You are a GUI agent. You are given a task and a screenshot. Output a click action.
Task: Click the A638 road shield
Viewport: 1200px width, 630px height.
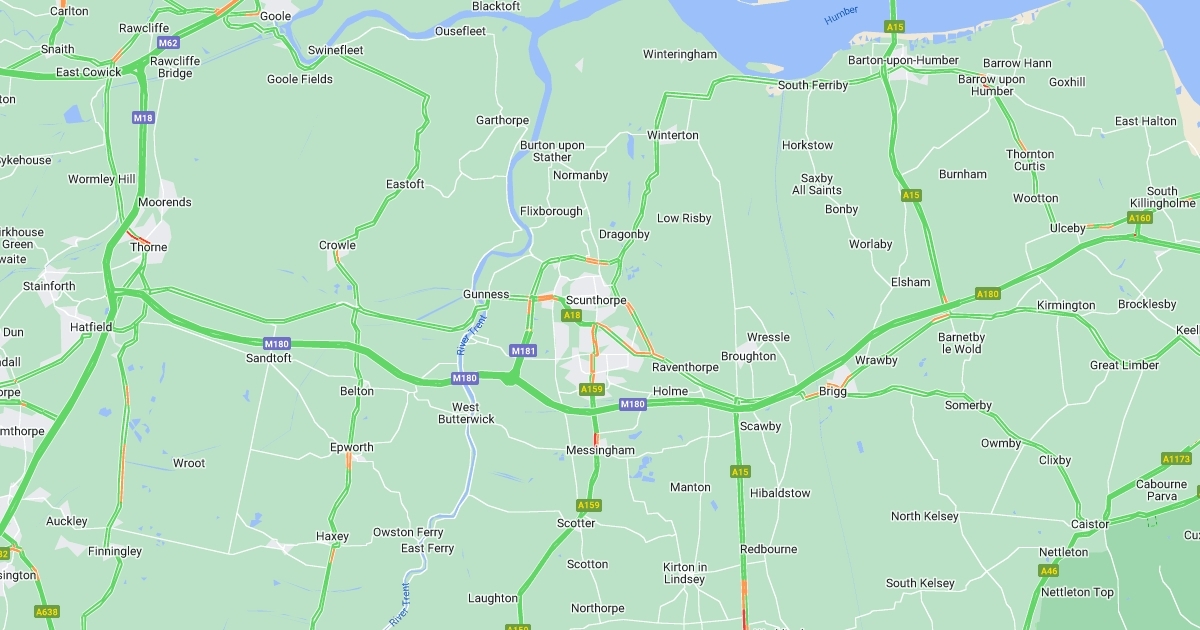pos(46,611)
